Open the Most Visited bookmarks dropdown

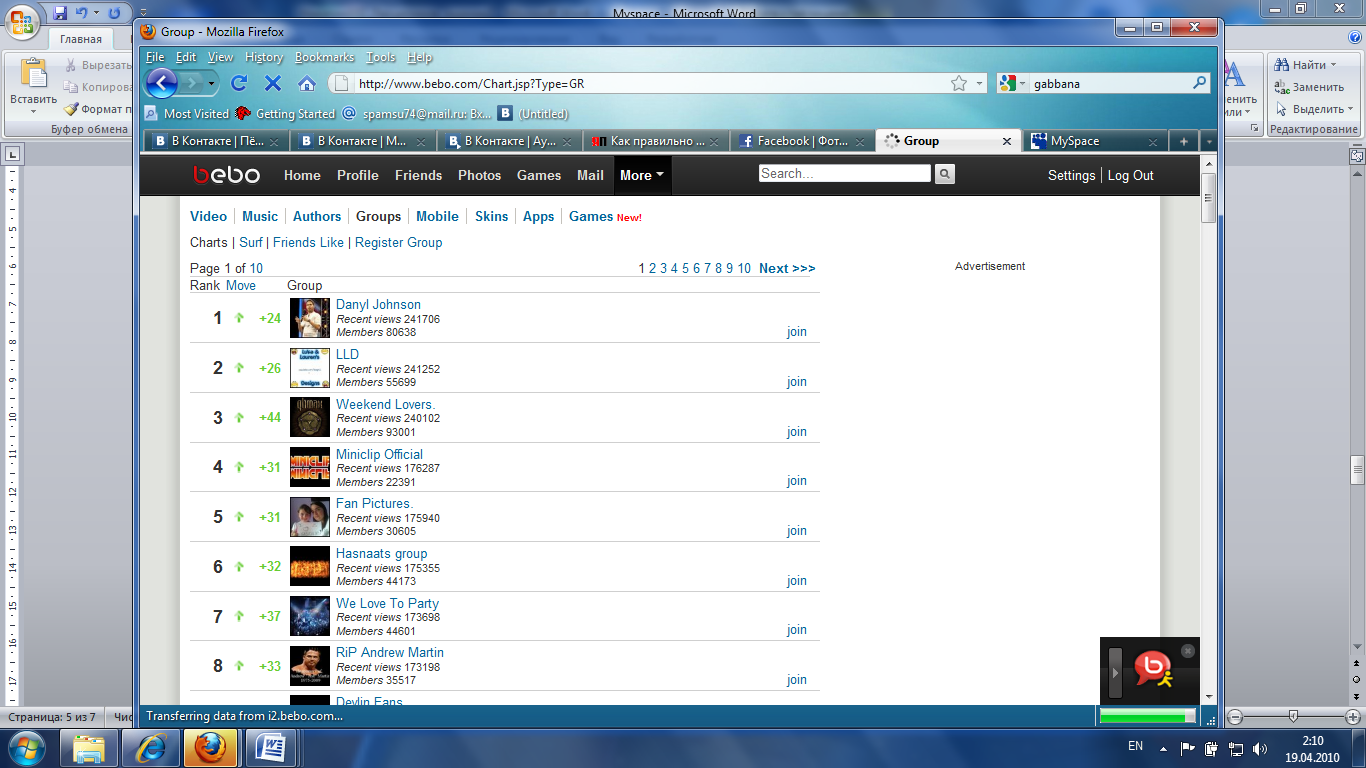(x=188, y=114)
